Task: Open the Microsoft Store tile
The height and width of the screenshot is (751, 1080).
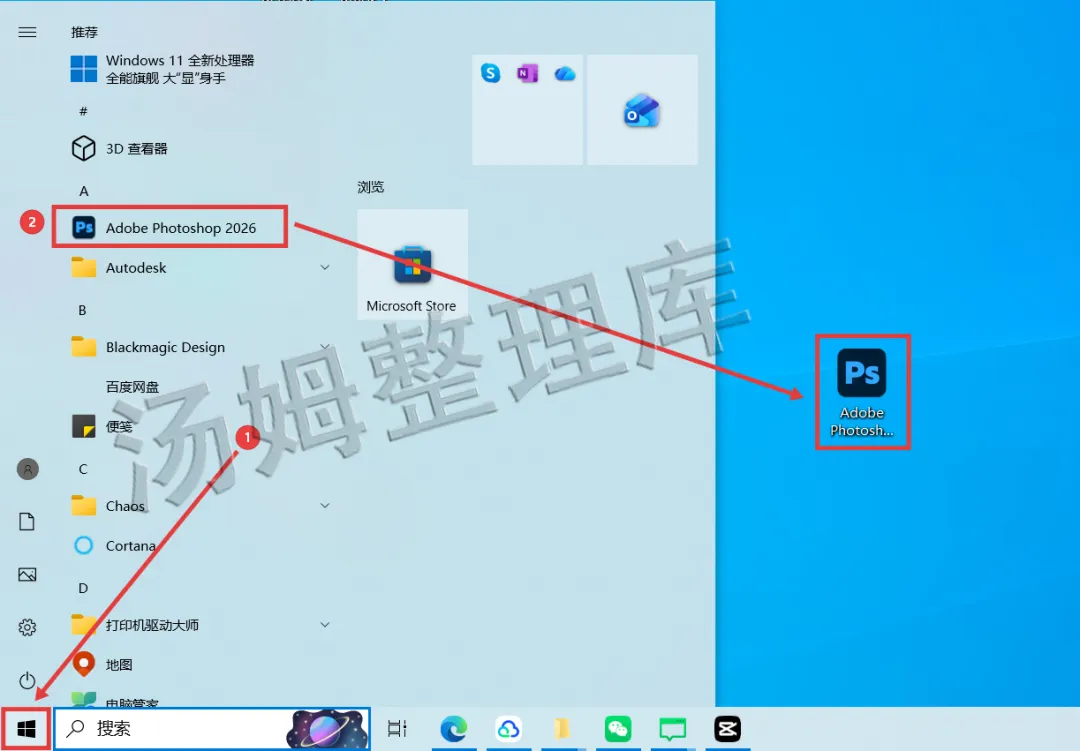Action: pyautogui.click(x=412, y=264)
